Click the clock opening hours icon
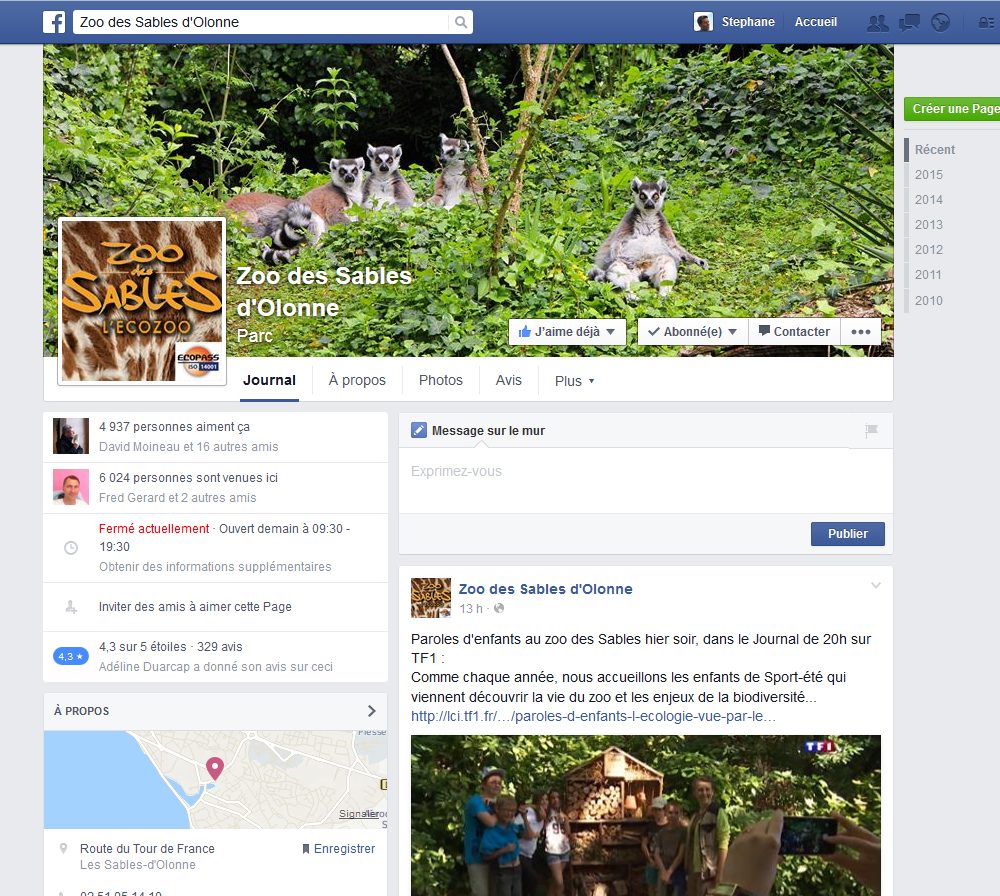This screenshot has width=1000, height=896. click(x=71, y=547)
